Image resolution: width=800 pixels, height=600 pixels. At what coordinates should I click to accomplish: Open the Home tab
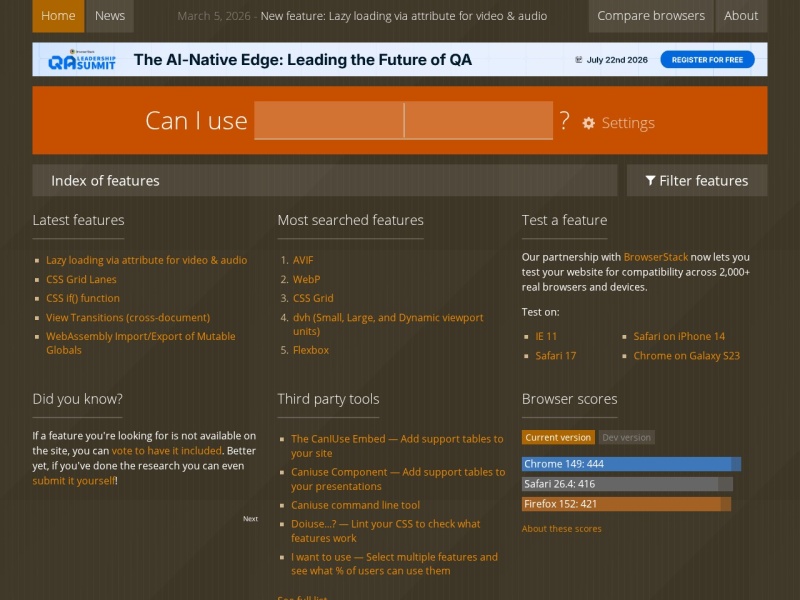58,16
